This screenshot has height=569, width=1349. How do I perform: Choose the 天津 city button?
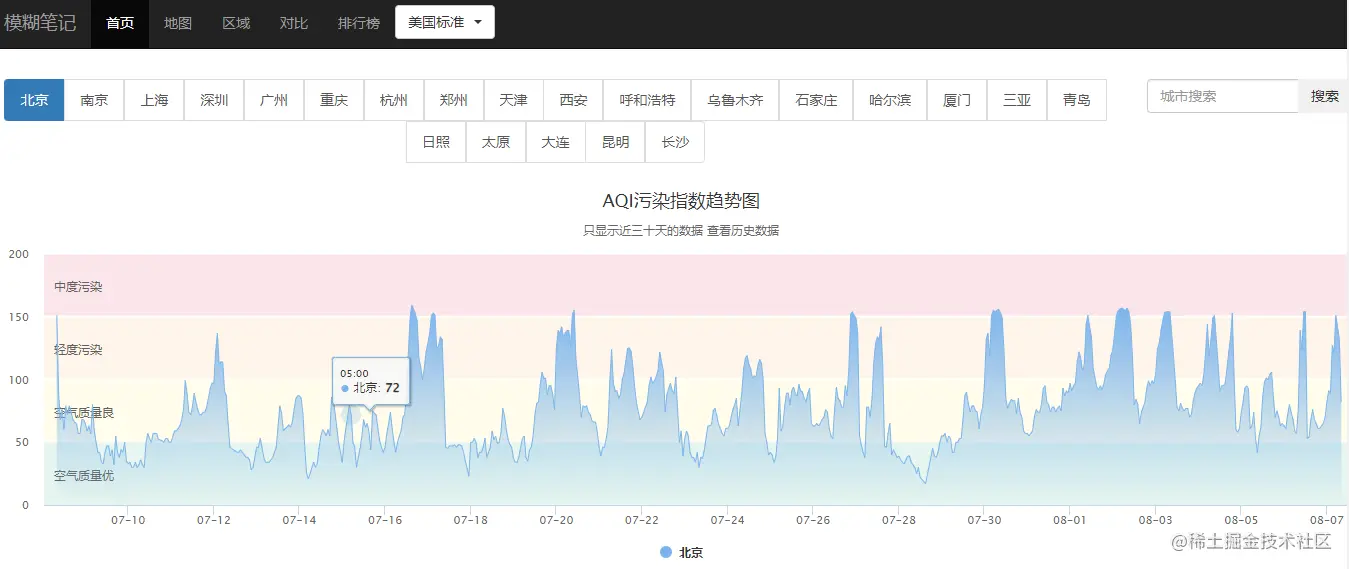click(x=514, y=100)
